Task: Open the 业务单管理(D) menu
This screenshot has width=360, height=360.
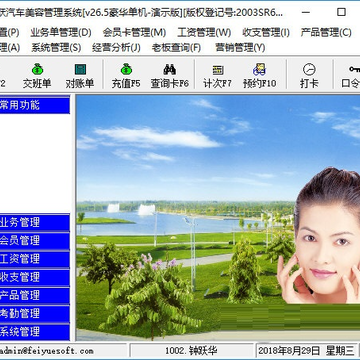Action: click(x=61, y=33)
